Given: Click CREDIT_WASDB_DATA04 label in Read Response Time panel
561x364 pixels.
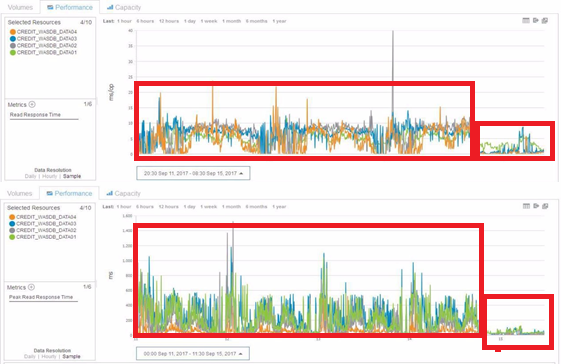Looking at the screenshot, I should pyautogui.click(x=47, y=32).
